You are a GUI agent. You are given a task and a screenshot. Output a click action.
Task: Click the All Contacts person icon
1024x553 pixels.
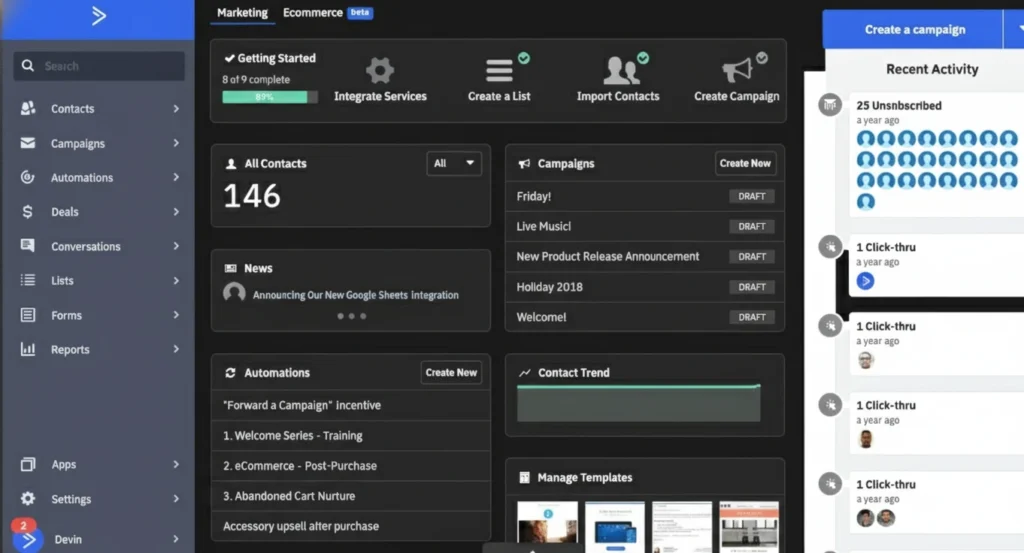pos(231,164)
